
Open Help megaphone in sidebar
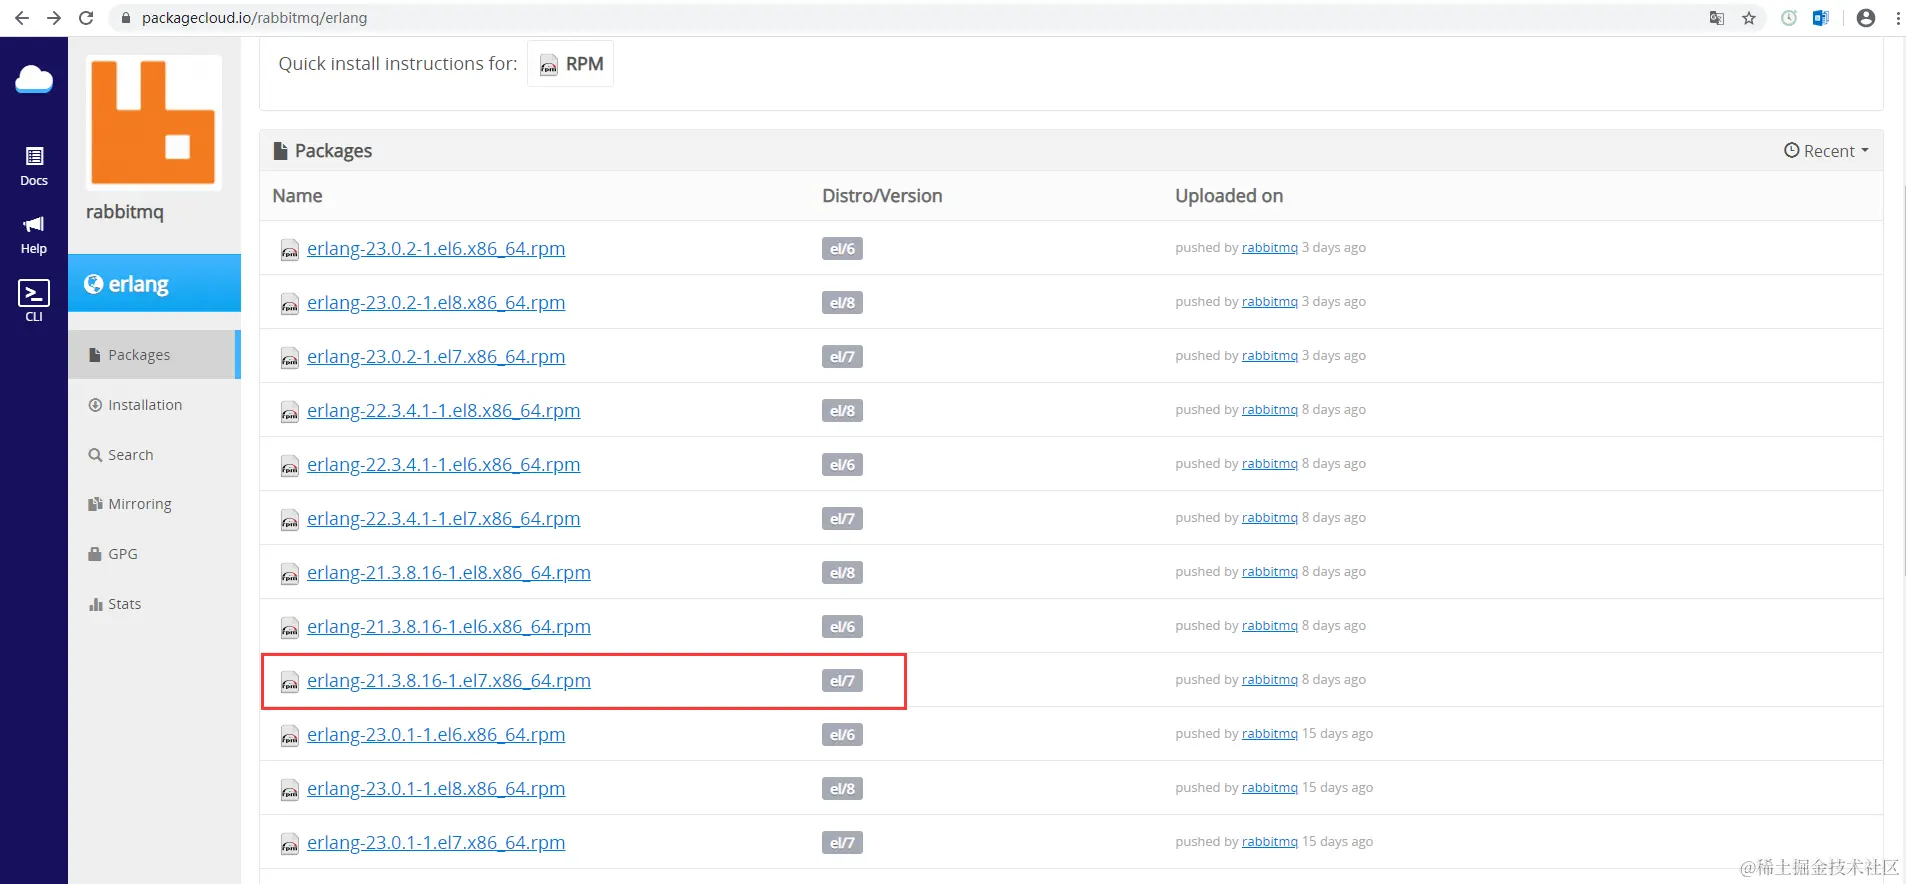coord(34,234)
